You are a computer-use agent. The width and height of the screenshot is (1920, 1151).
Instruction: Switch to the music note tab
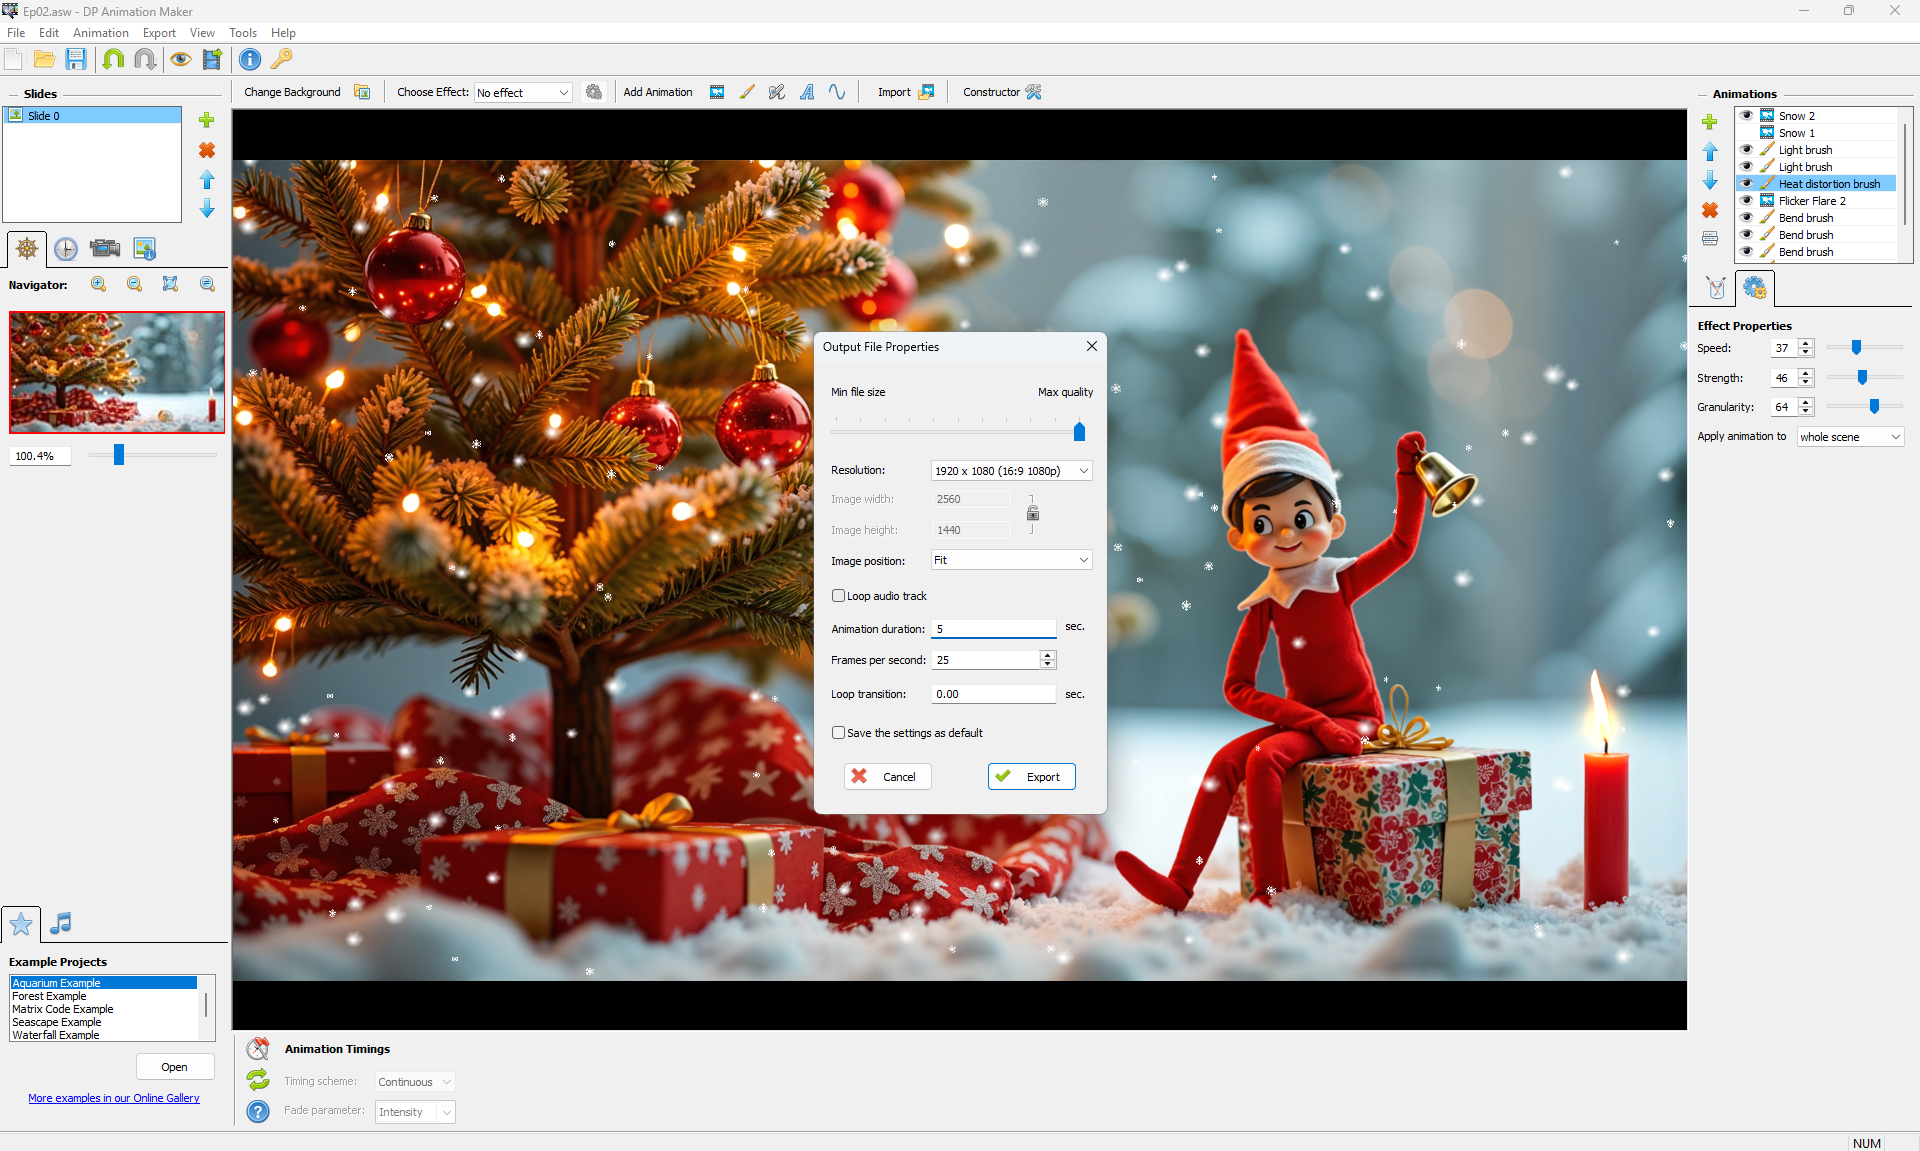click(61, 923)
